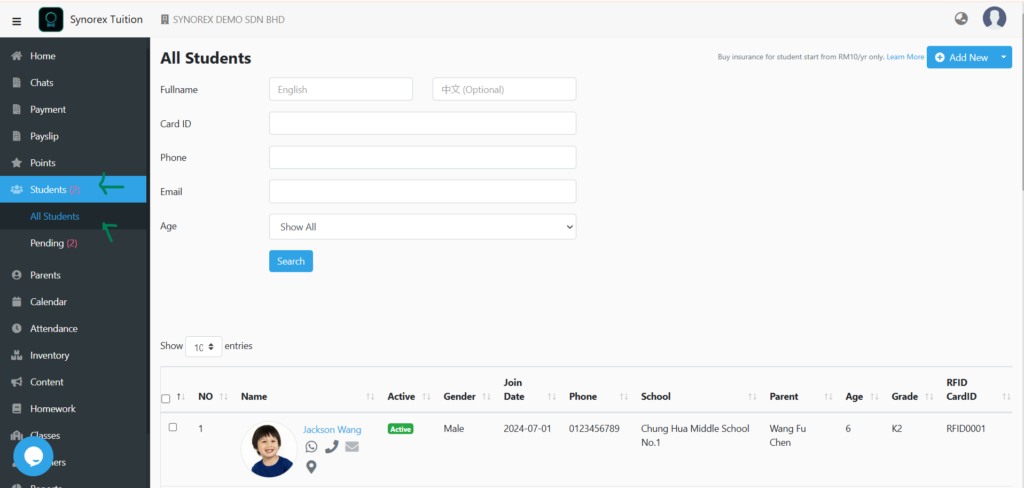This screenshot has width=1024, height=488.
Task: Click map pin icon under Jackson Wang
Action: [312, 467]
